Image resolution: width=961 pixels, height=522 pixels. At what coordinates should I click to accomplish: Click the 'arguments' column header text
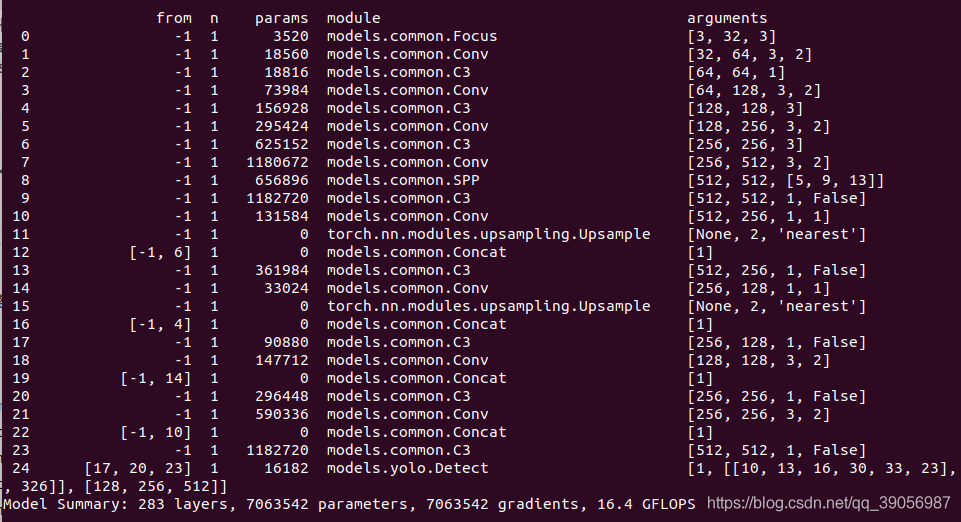[727, 18]
